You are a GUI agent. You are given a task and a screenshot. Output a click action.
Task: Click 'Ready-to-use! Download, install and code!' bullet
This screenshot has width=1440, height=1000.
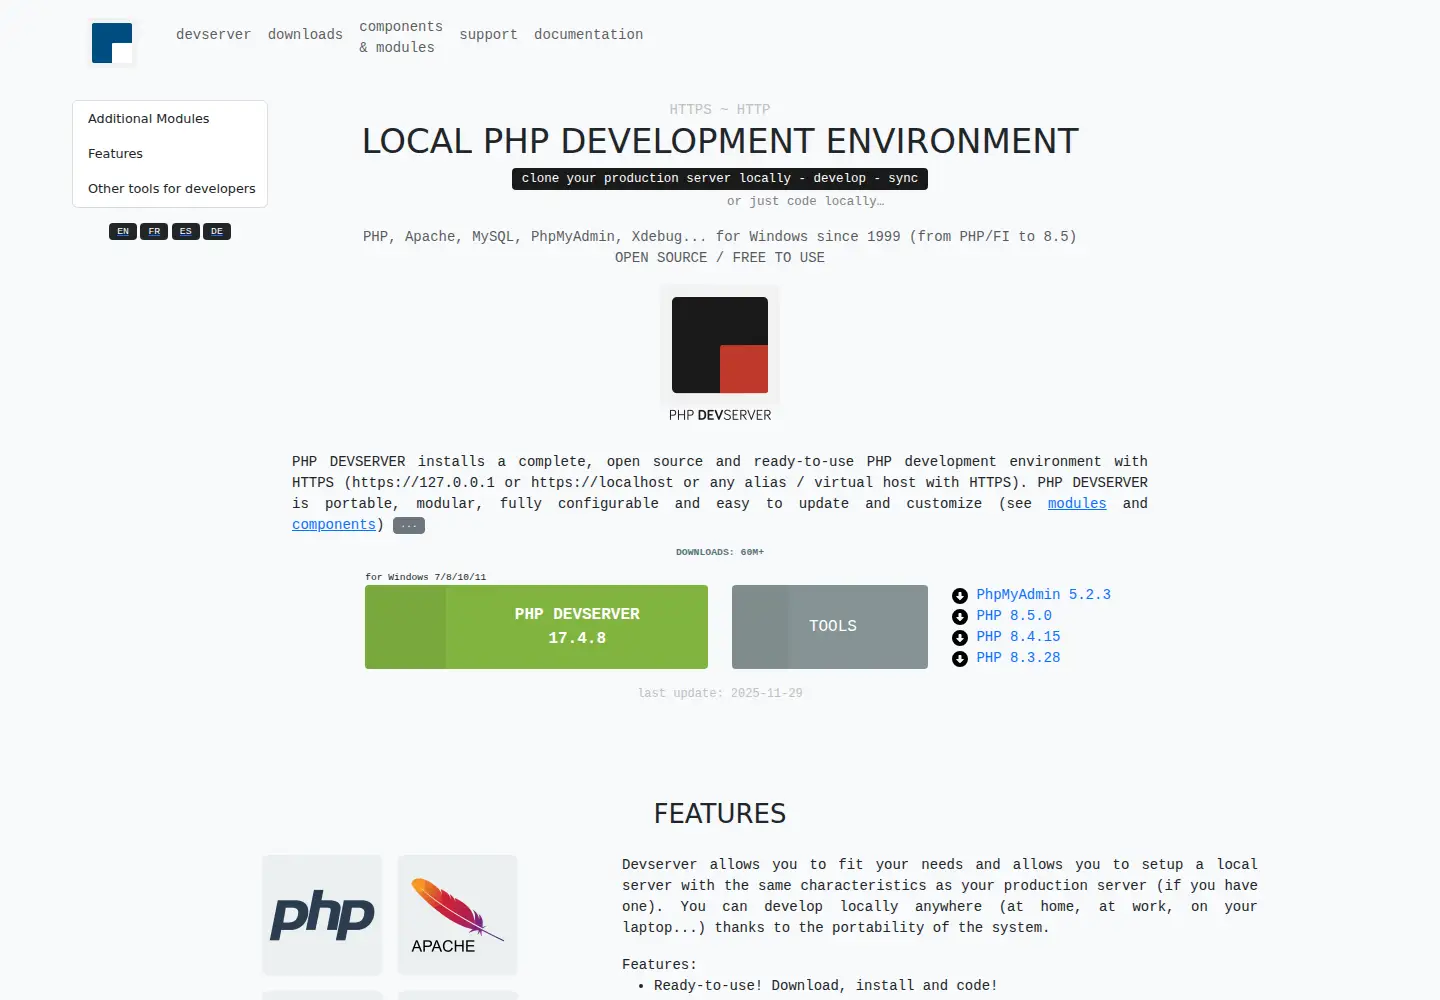coord(826,985)
